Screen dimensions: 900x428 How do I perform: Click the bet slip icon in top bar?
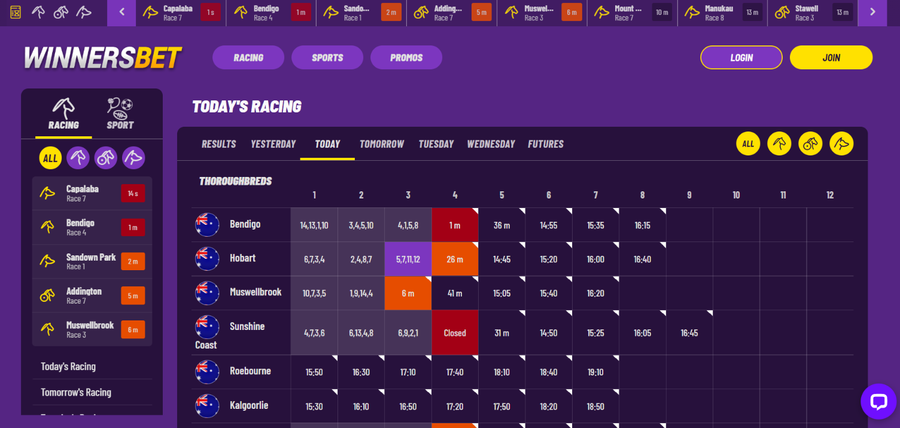click(x=15, y=12)
